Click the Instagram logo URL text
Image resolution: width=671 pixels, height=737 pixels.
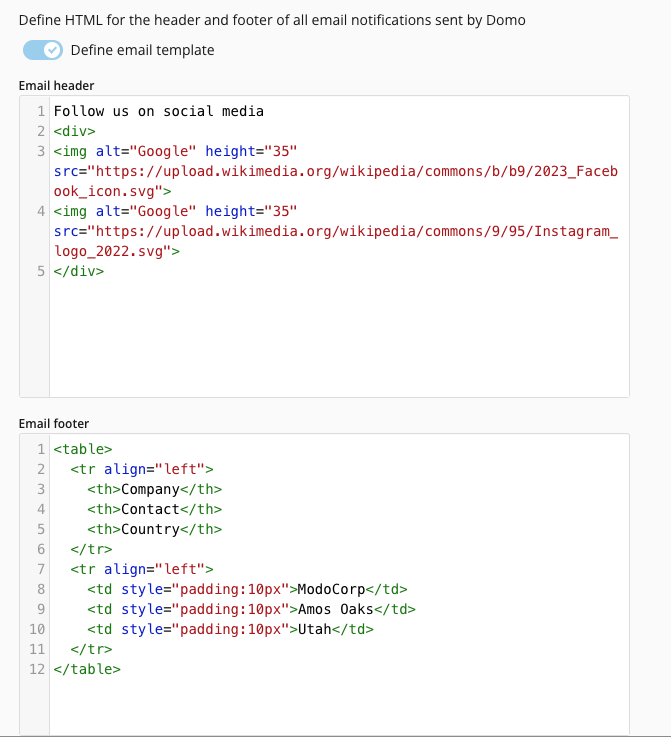(336, 241)
